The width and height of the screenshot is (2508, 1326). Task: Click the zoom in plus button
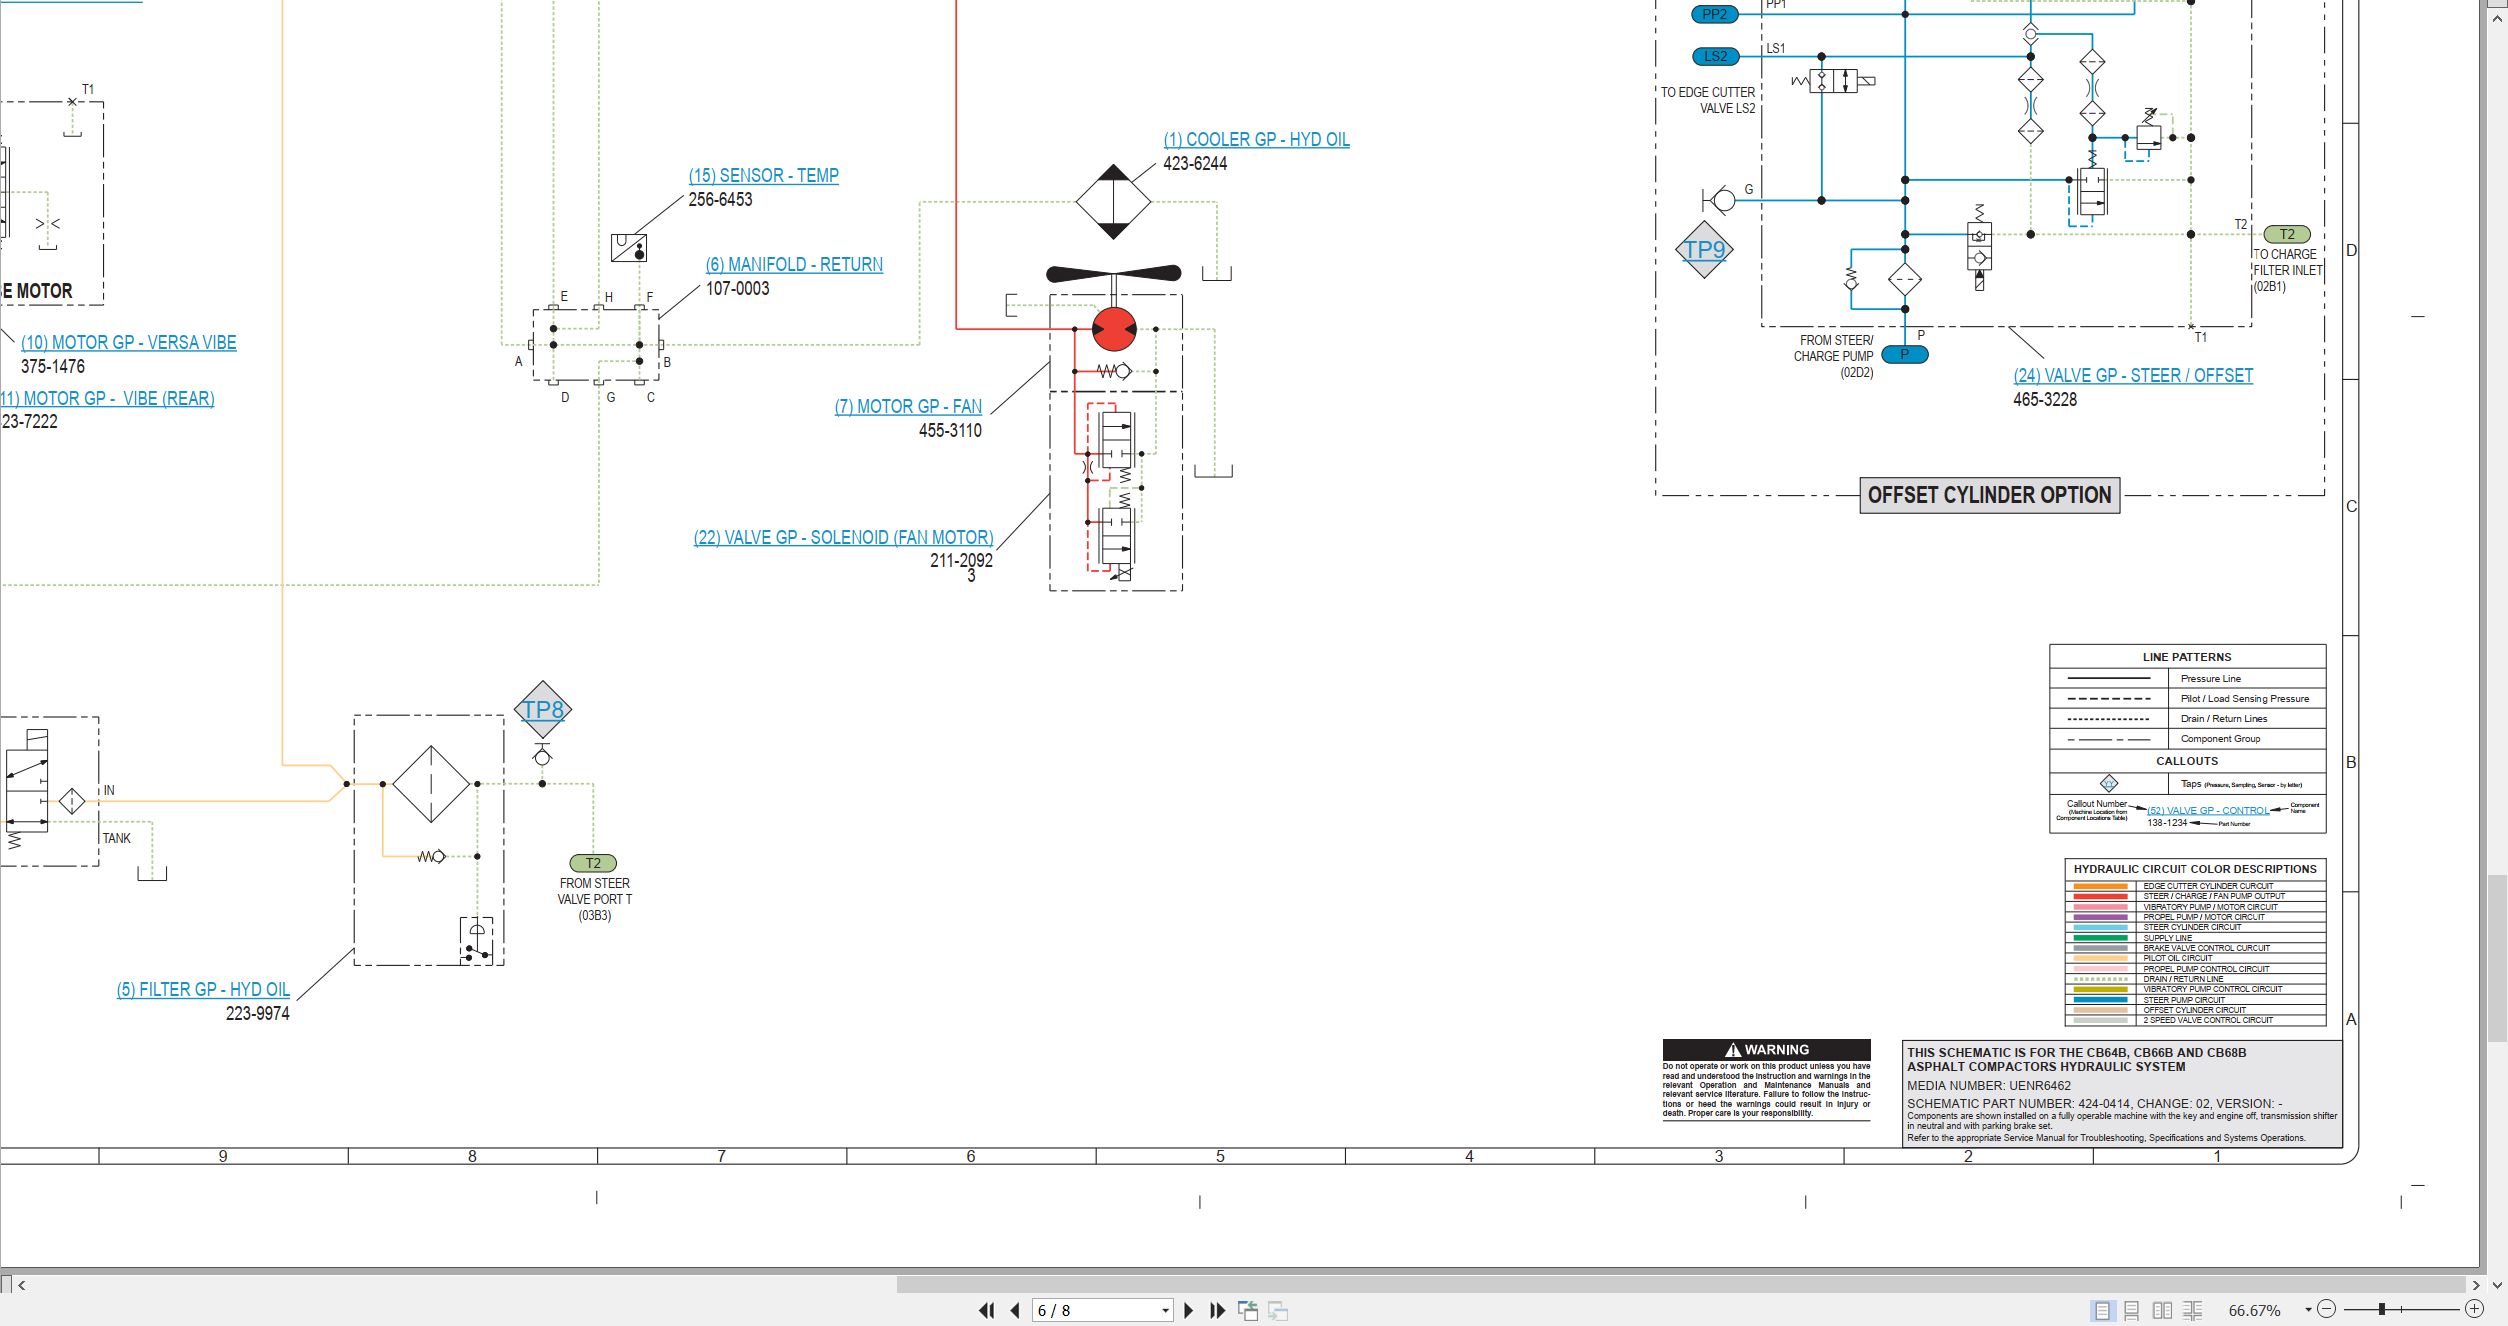coord(2475,1309)
